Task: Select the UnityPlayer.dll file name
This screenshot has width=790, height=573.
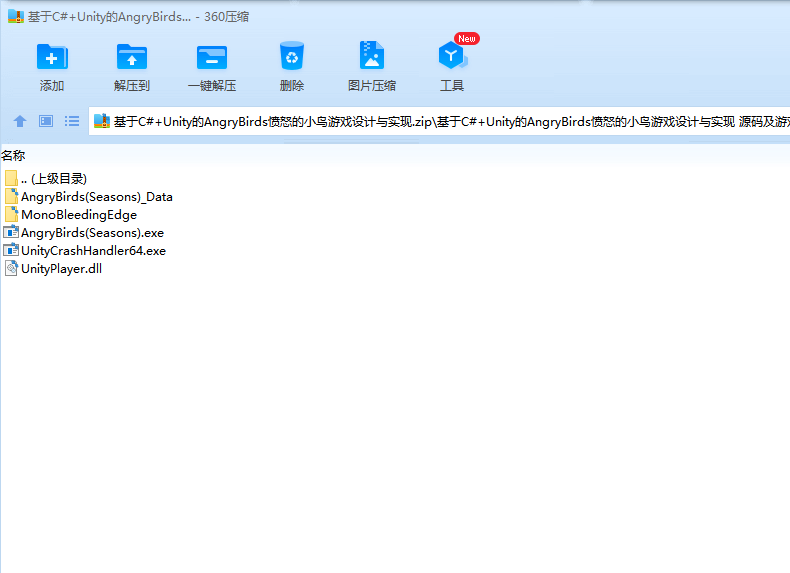Action: coord(61,269)
